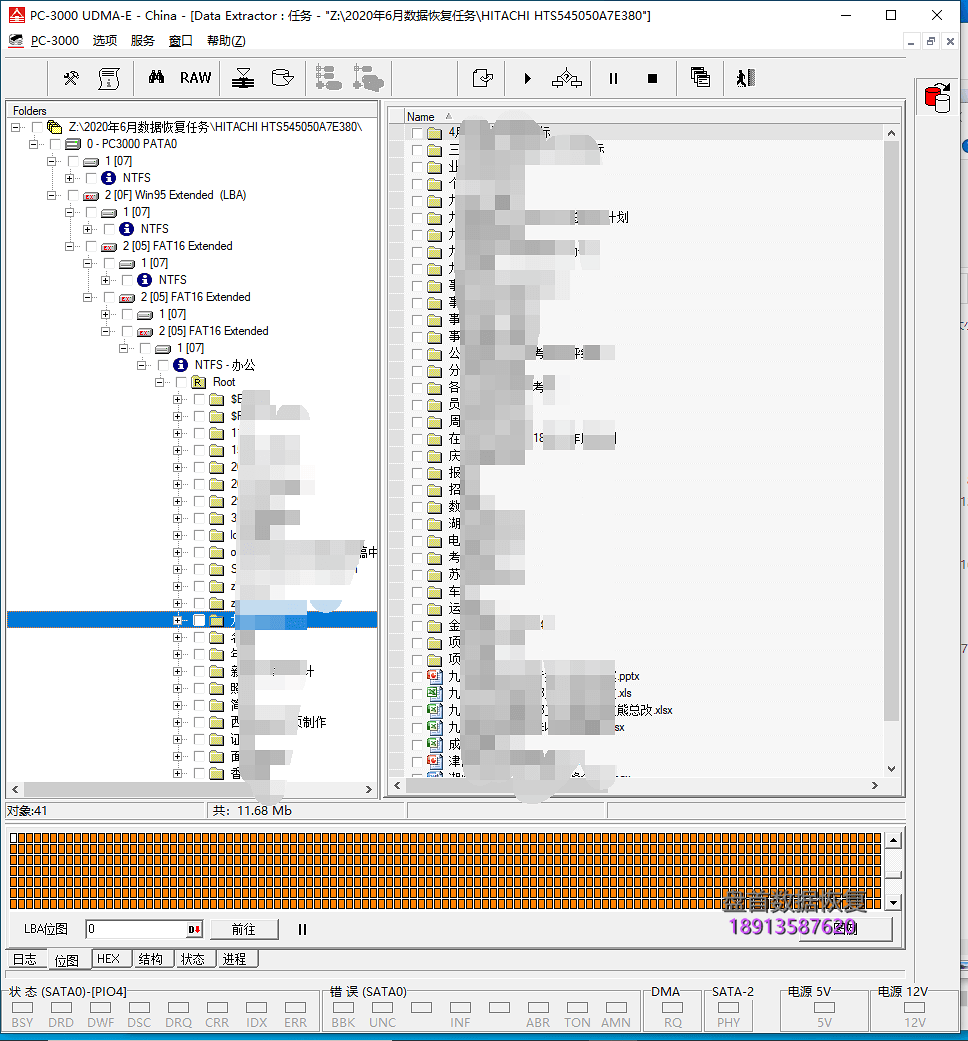Viewport: 968px width, 1041px height.
Task: Expand the highlighted folder in the tree
Action: click(x=177, y=620)
